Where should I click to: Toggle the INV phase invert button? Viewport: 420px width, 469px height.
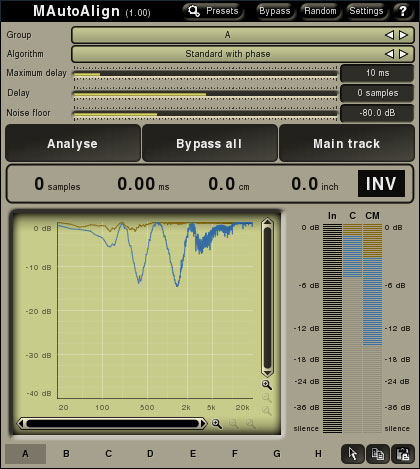(381, 184)
